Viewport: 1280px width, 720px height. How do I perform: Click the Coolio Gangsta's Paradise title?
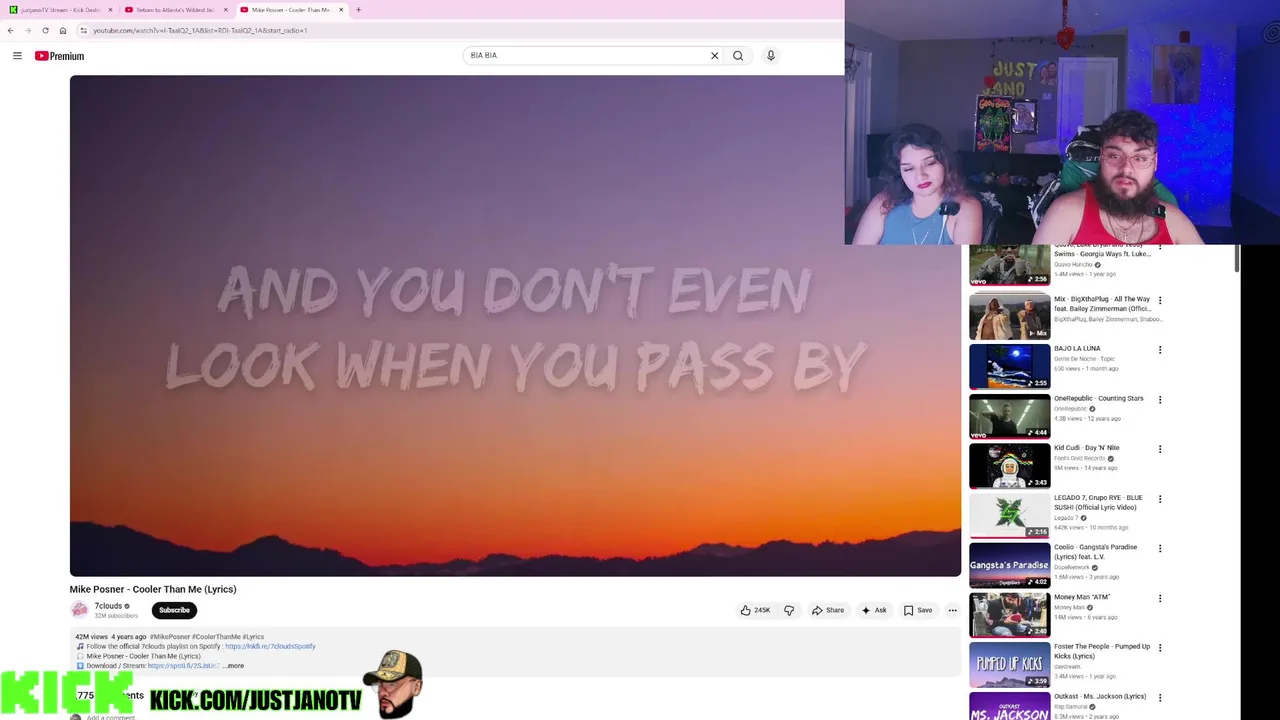1095,552
